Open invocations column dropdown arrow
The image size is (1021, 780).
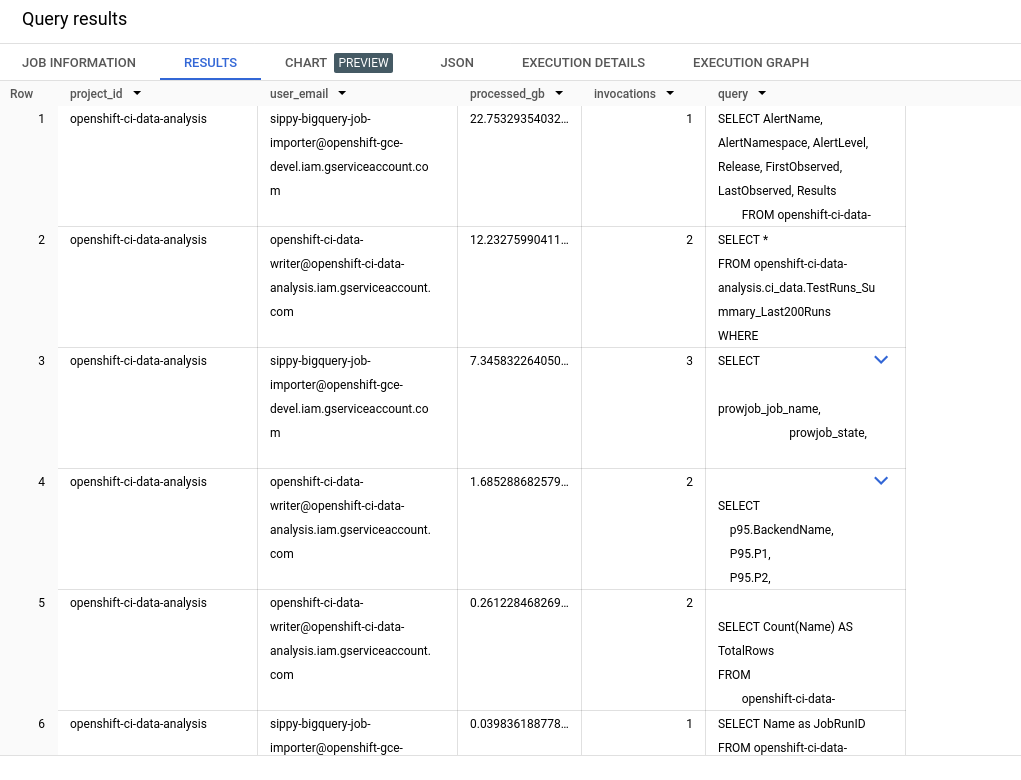[x=670, y=93]
